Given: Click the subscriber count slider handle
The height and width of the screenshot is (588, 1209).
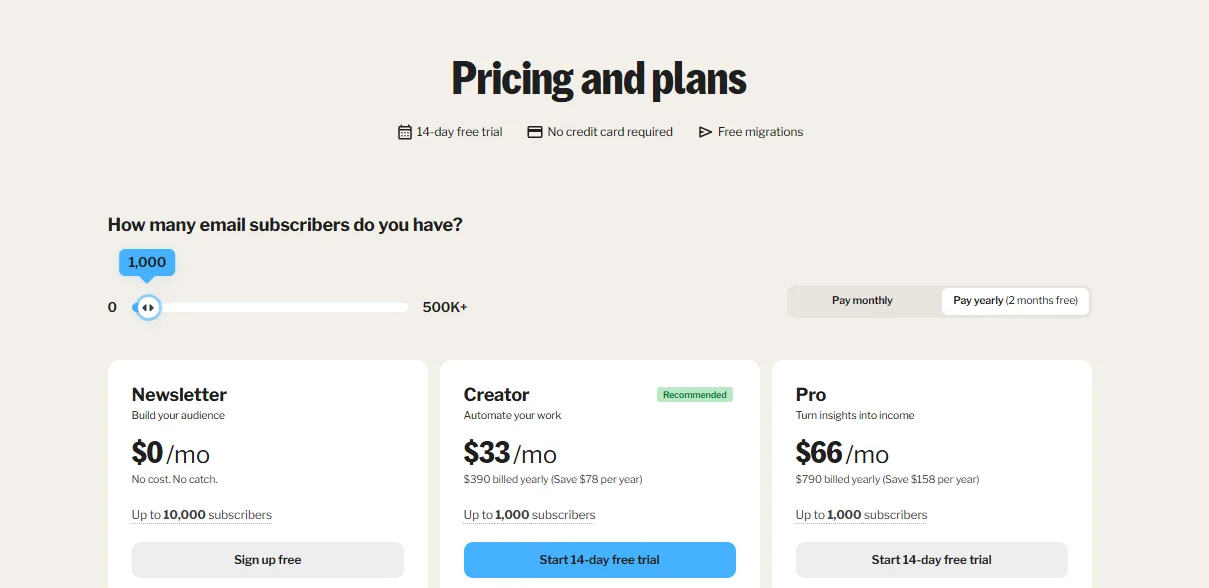Looking at the screenshot, I should pos(147,307).
